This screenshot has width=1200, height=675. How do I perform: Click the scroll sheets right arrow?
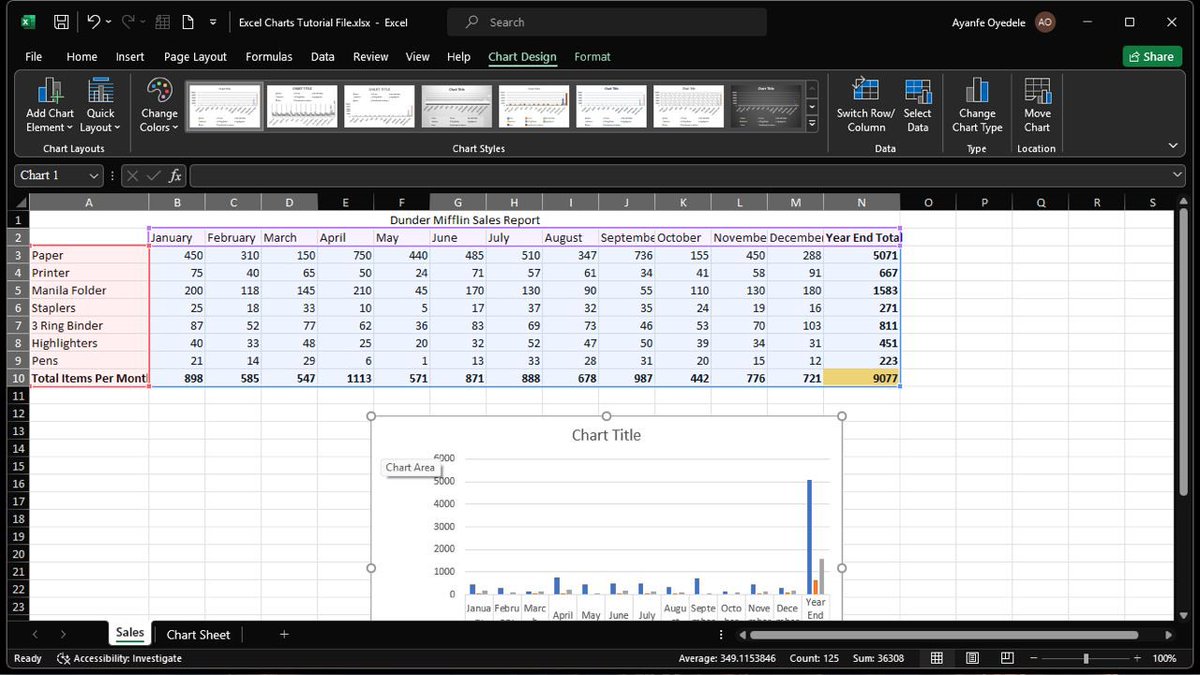[63, 634]
